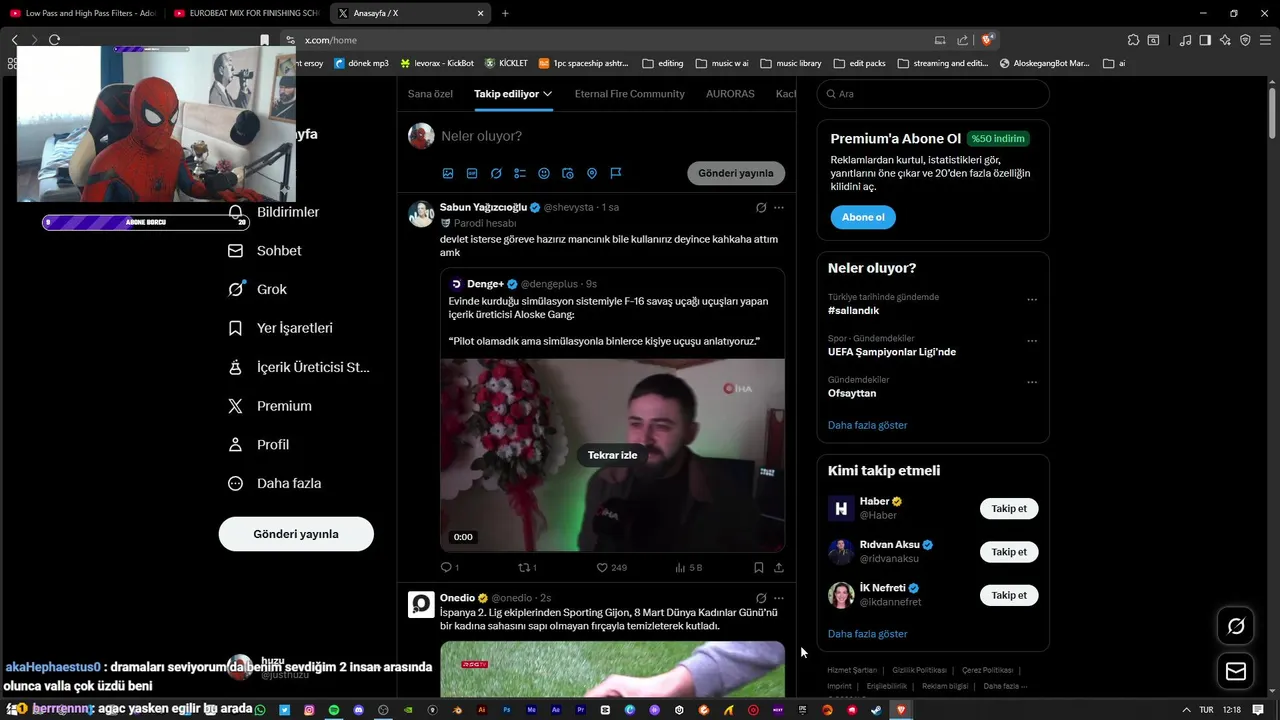Open Brave Shields lion icon
The height and width of the screenshot is (720, 1280).
click(x=987, y=40)
